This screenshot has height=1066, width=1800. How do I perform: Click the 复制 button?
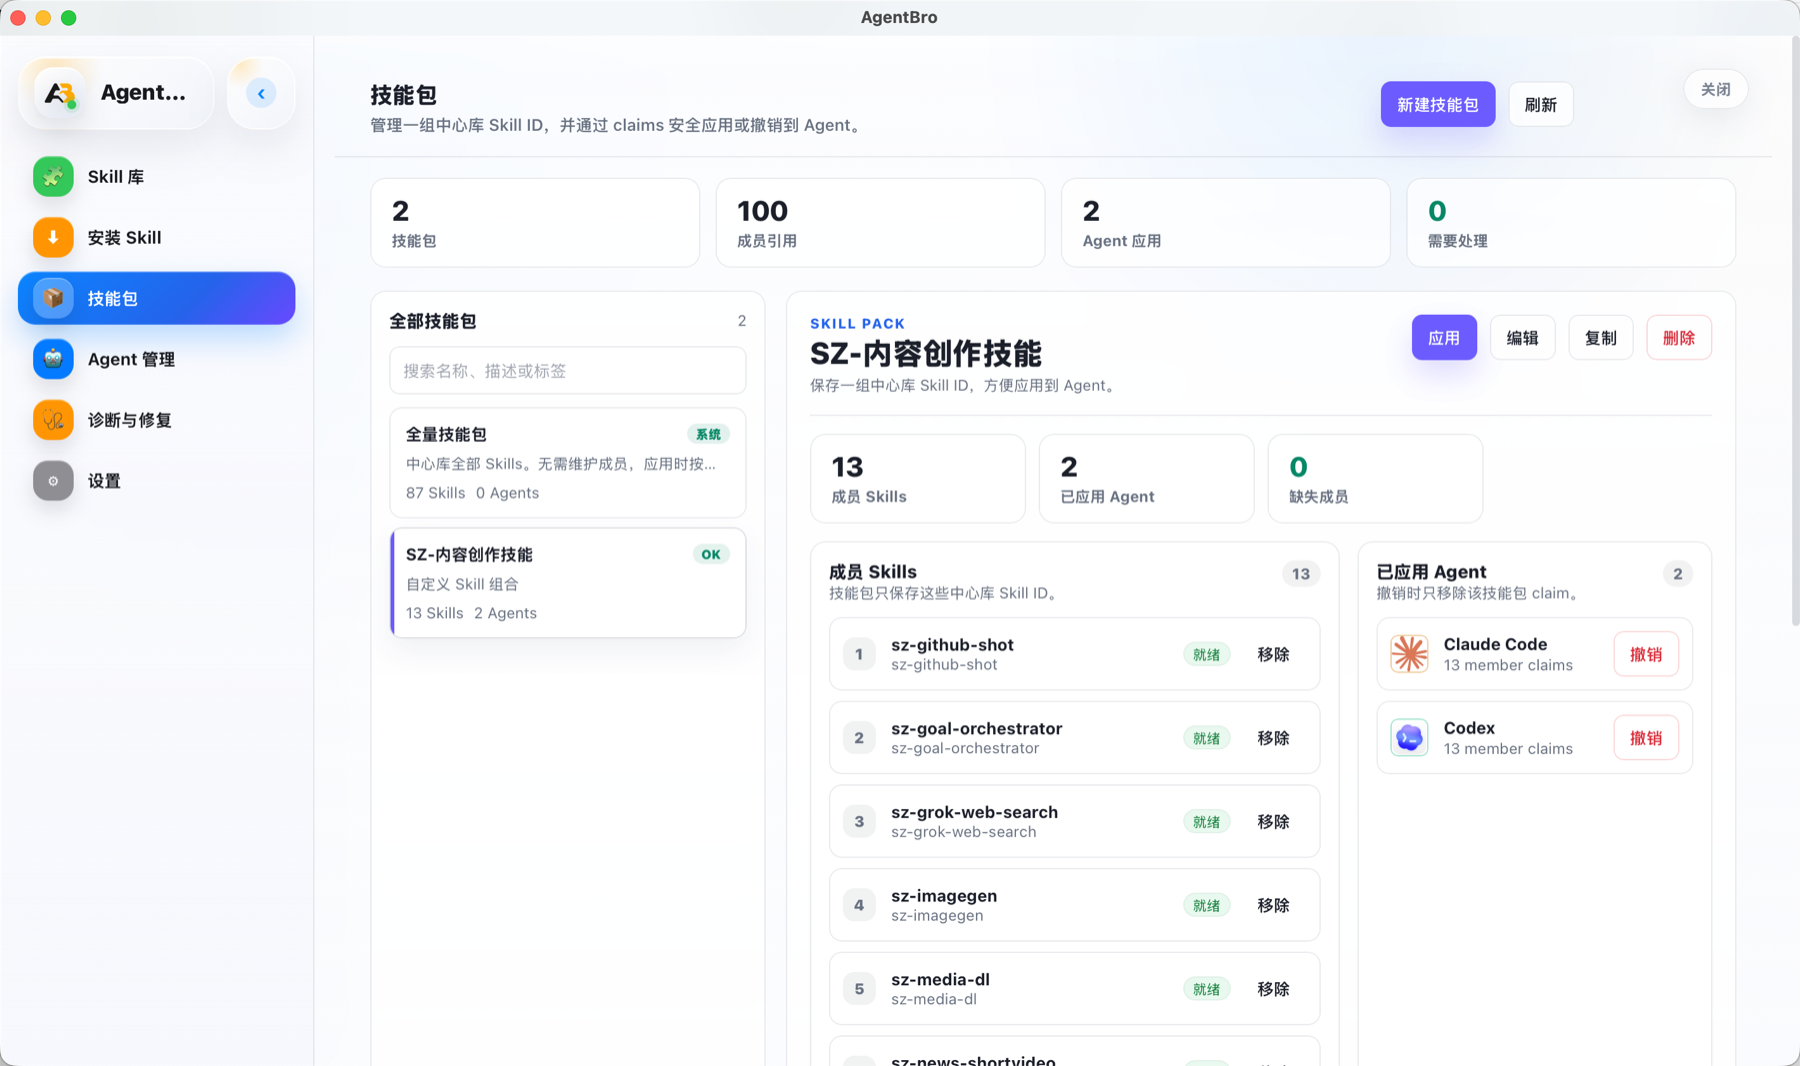1601,338
